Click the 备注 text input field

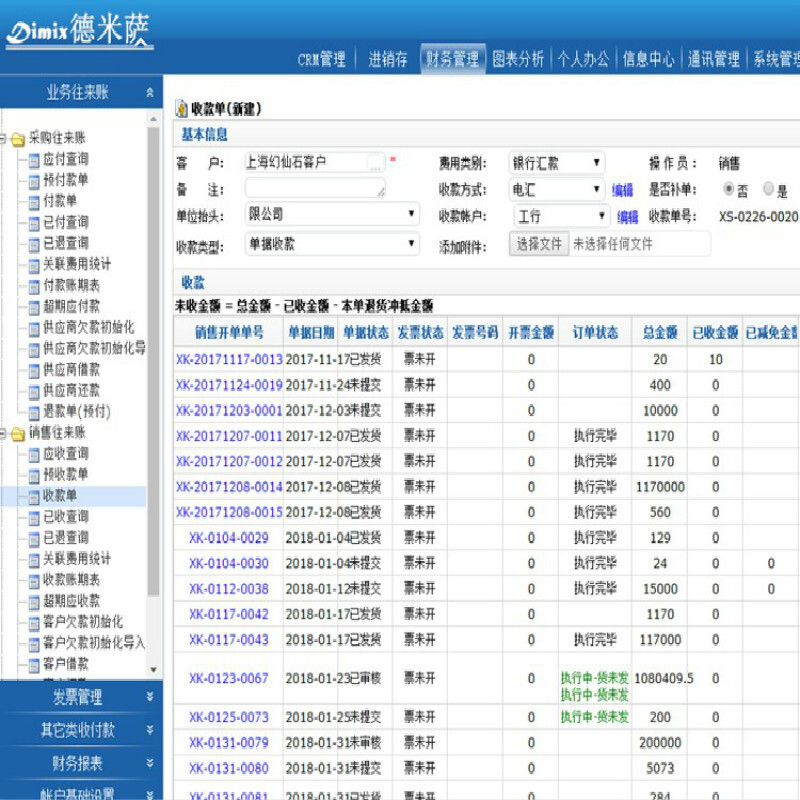click(314, 188)
